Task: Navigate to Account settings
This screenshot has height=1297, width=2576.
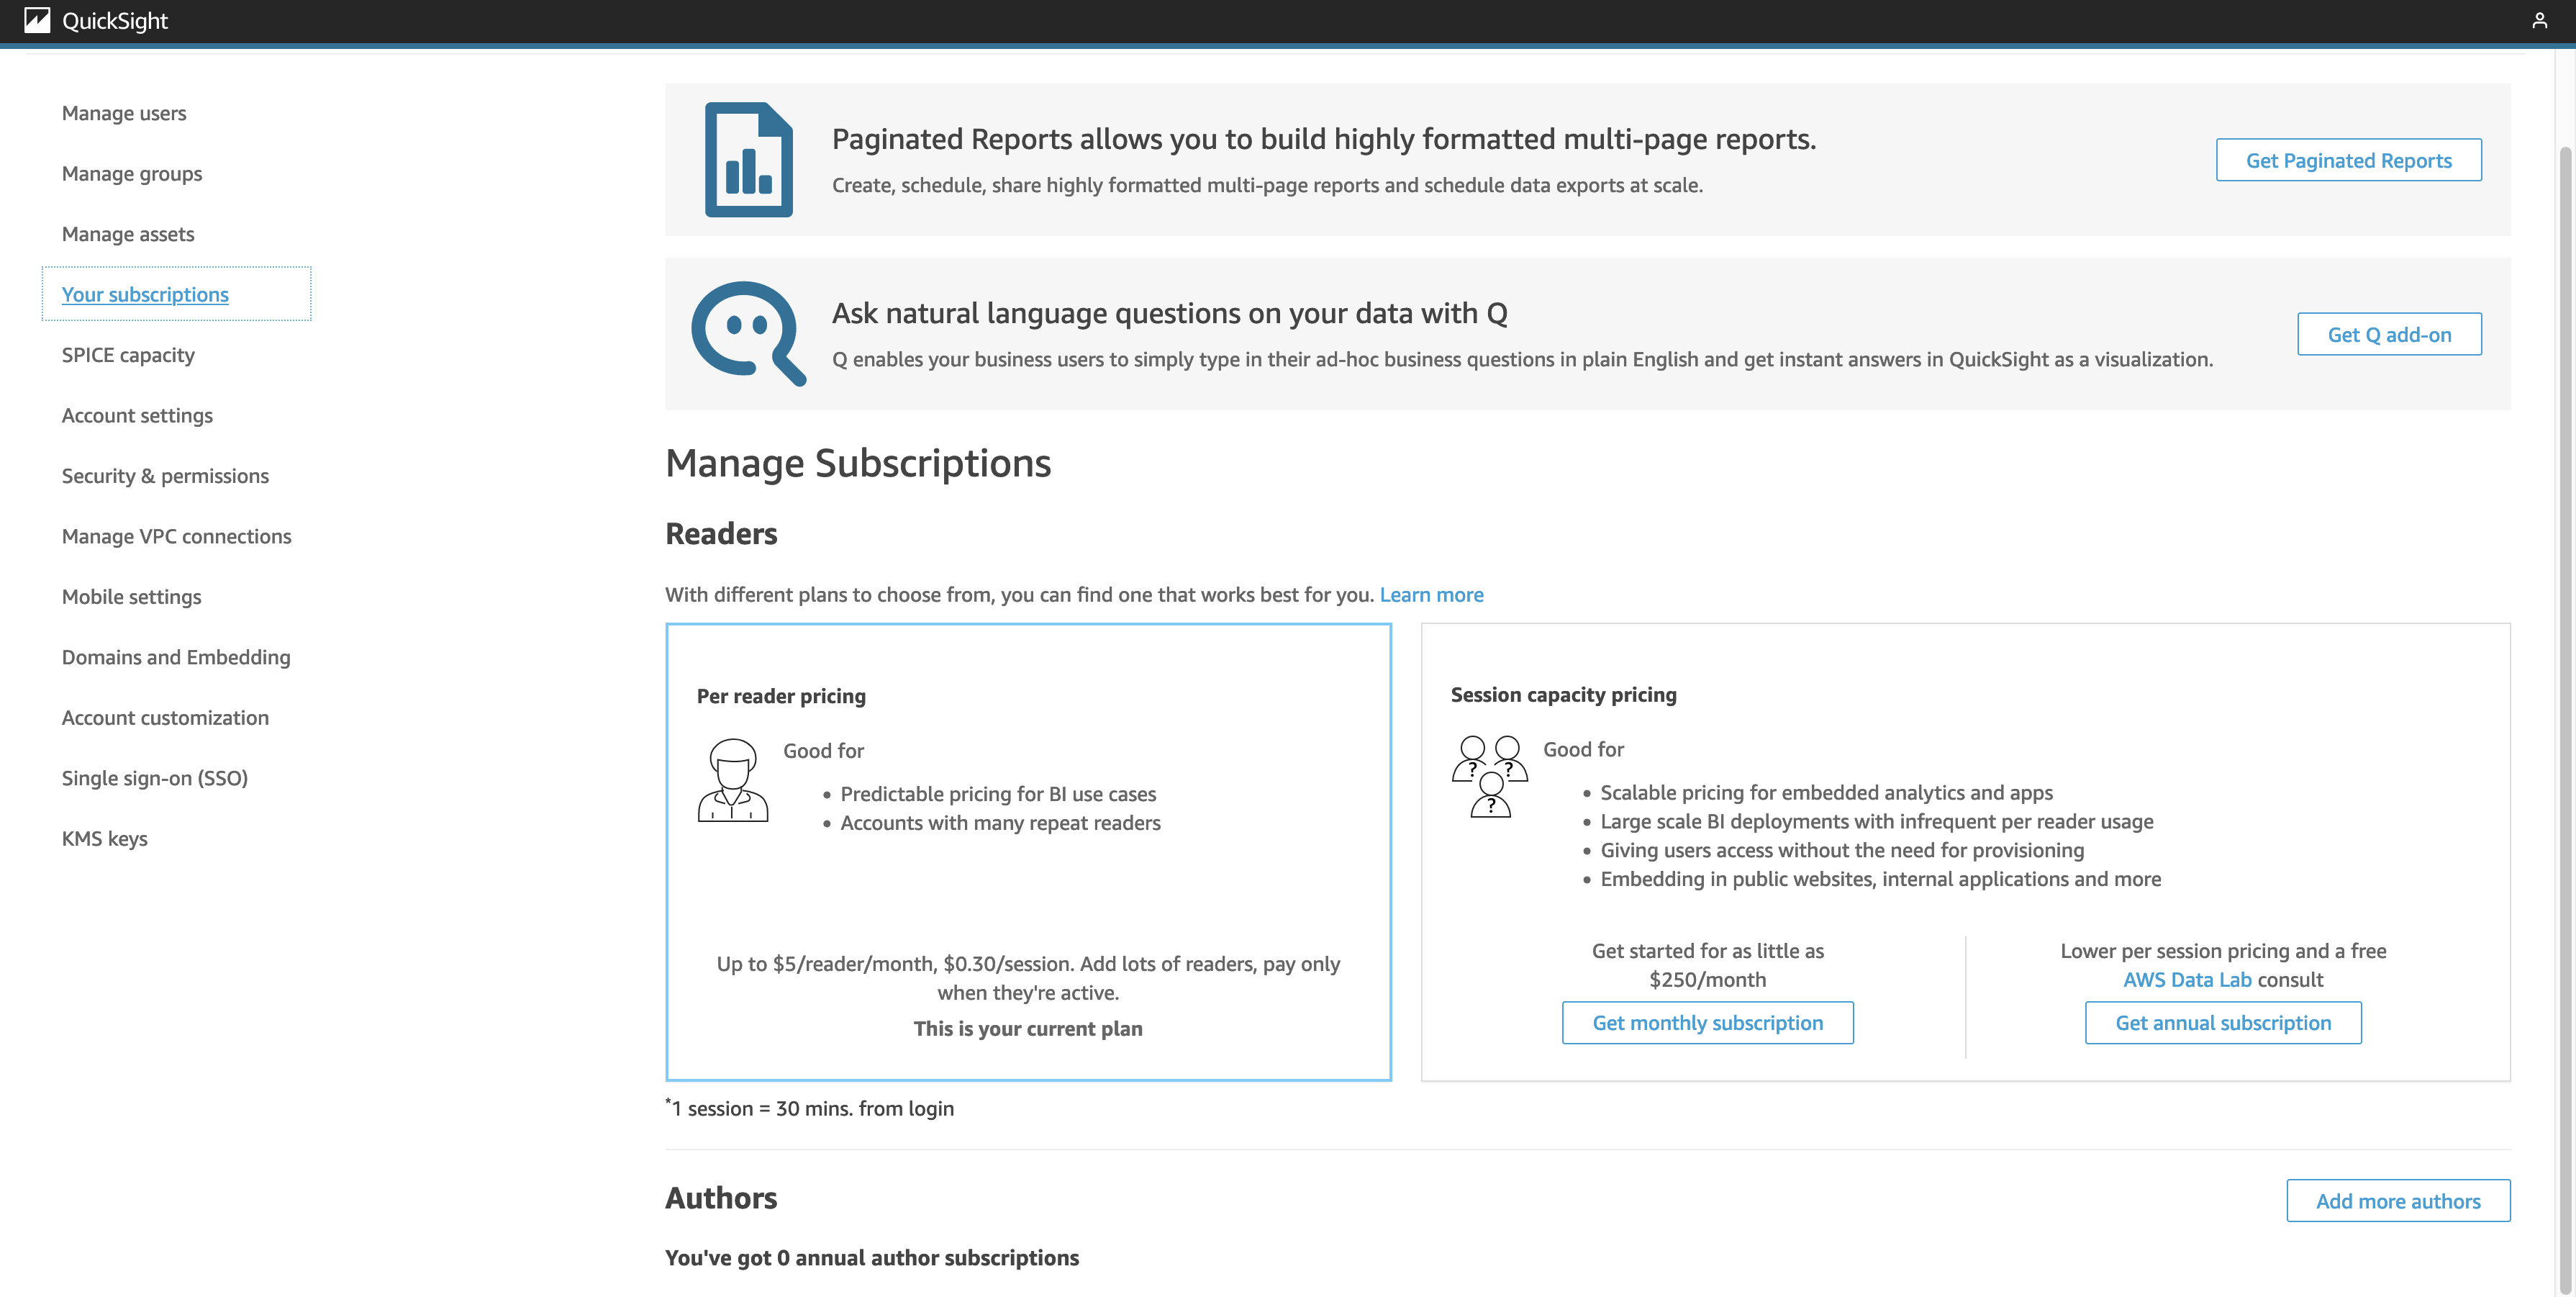Action: click(x=137, y=415)
